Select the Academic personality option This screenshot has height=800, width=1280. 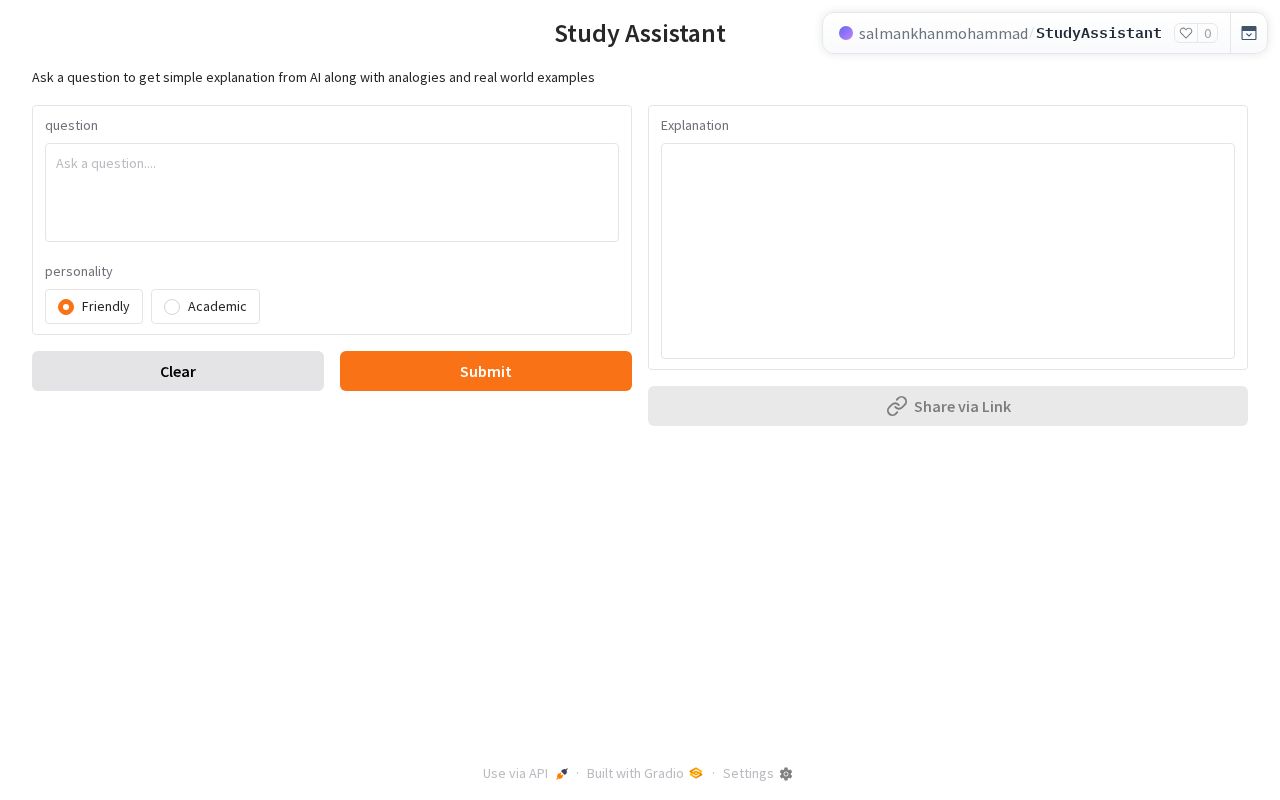click(x=205, y=307)
